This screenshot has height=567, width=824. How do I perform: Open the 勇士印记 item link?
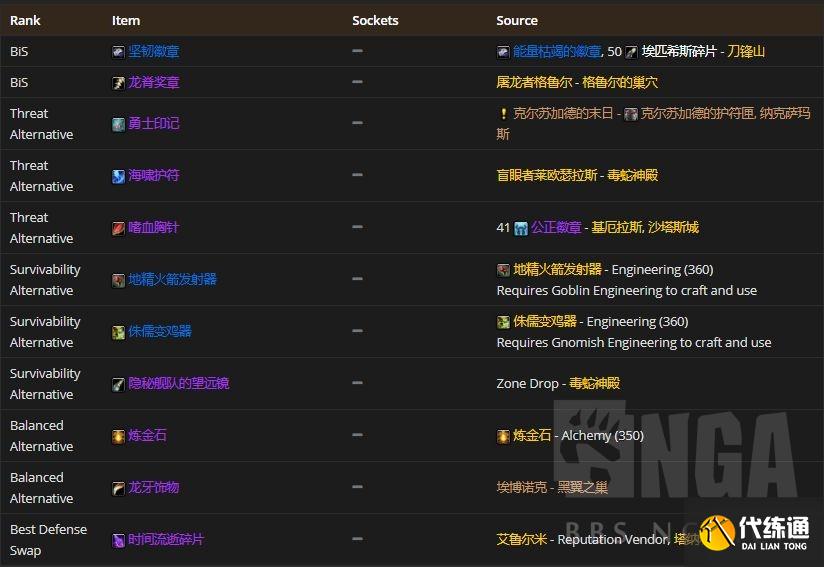pos(153,123)
